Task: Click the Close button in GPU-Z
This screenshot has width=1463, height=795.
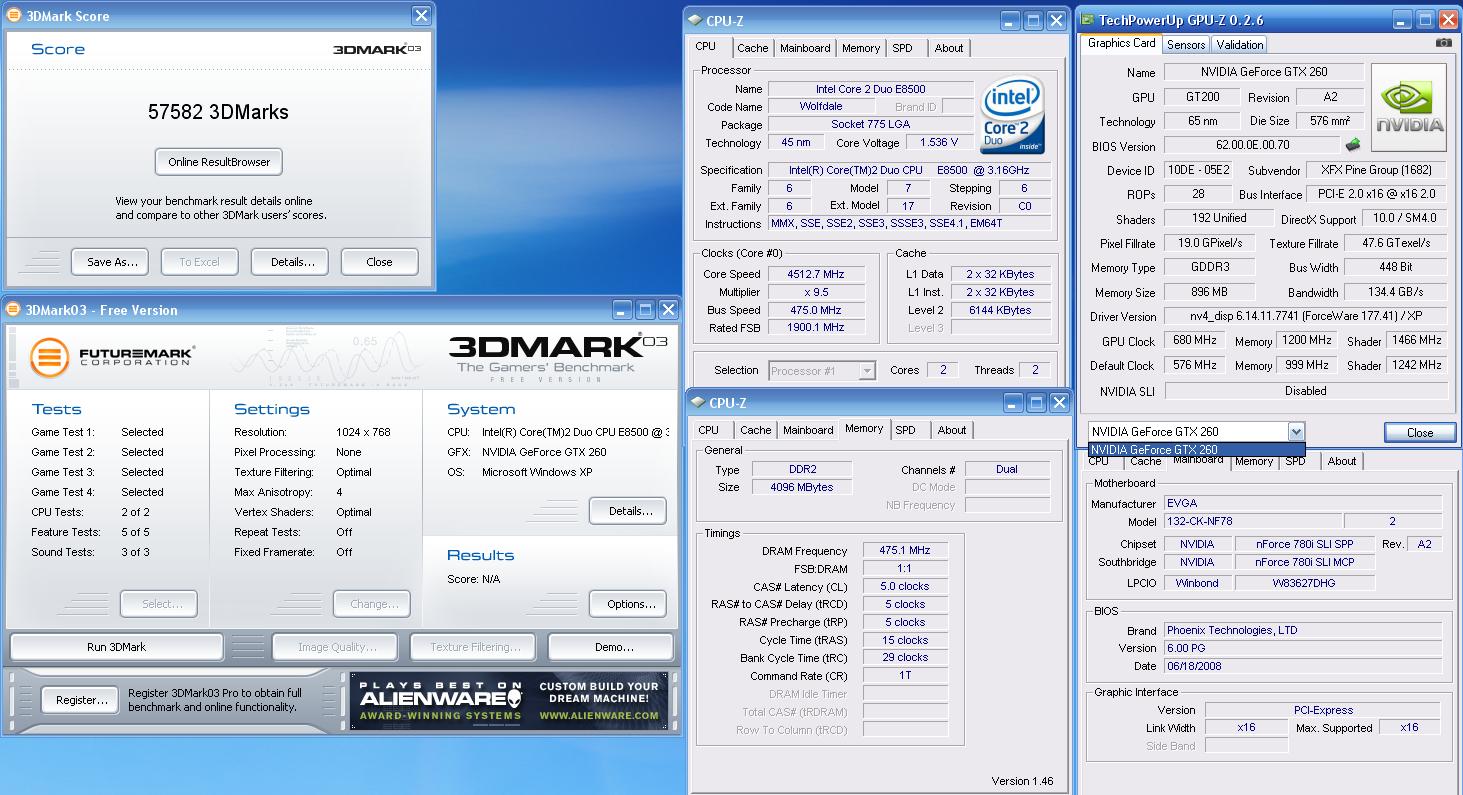Action: pos(1420,433)
